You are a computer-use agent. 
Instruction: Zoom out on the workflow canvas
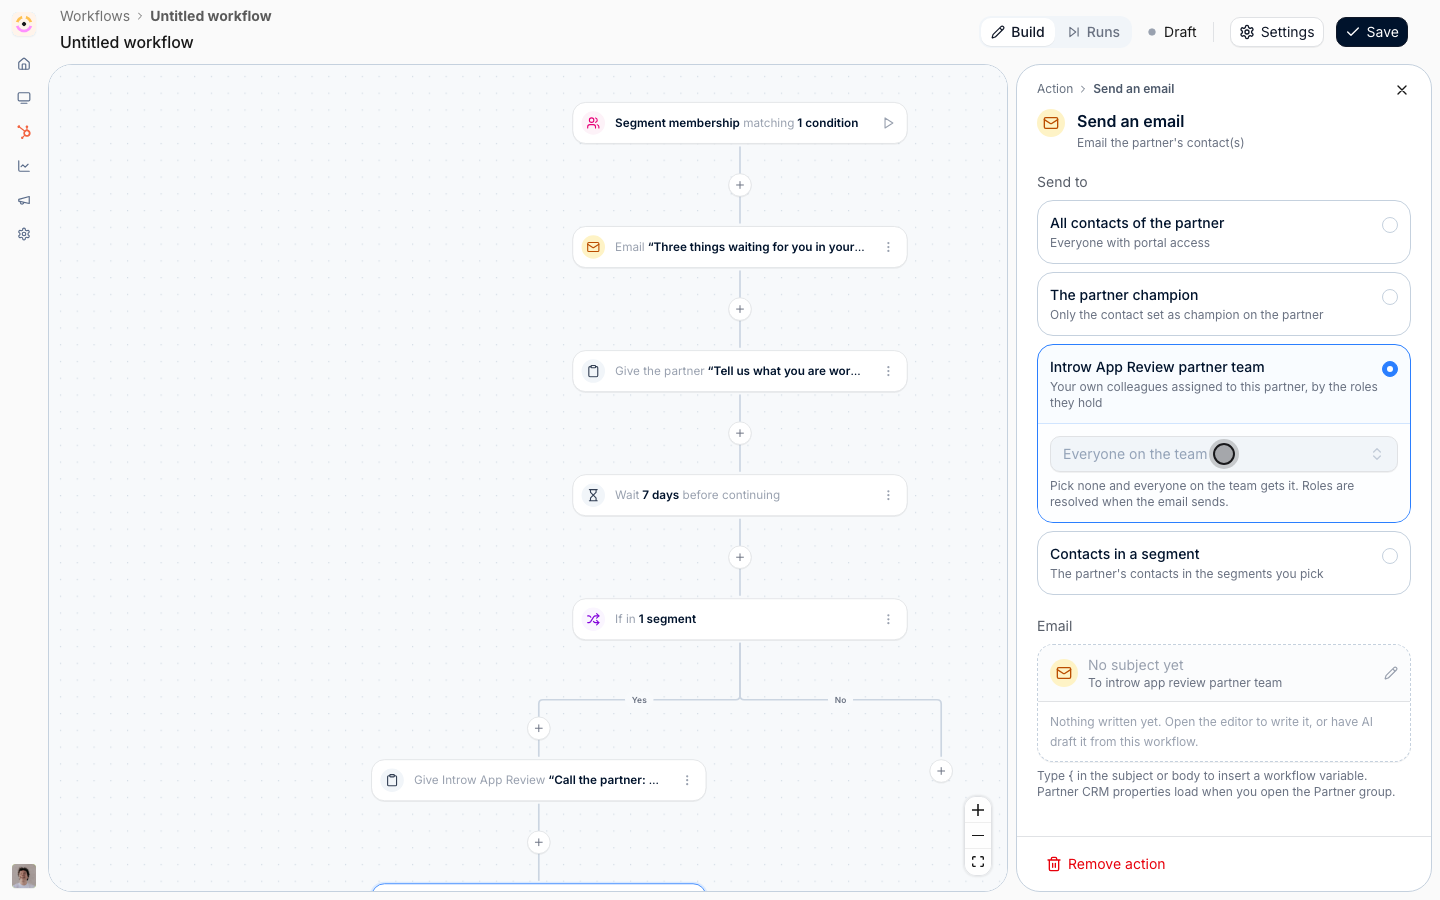tap(978, 836)
